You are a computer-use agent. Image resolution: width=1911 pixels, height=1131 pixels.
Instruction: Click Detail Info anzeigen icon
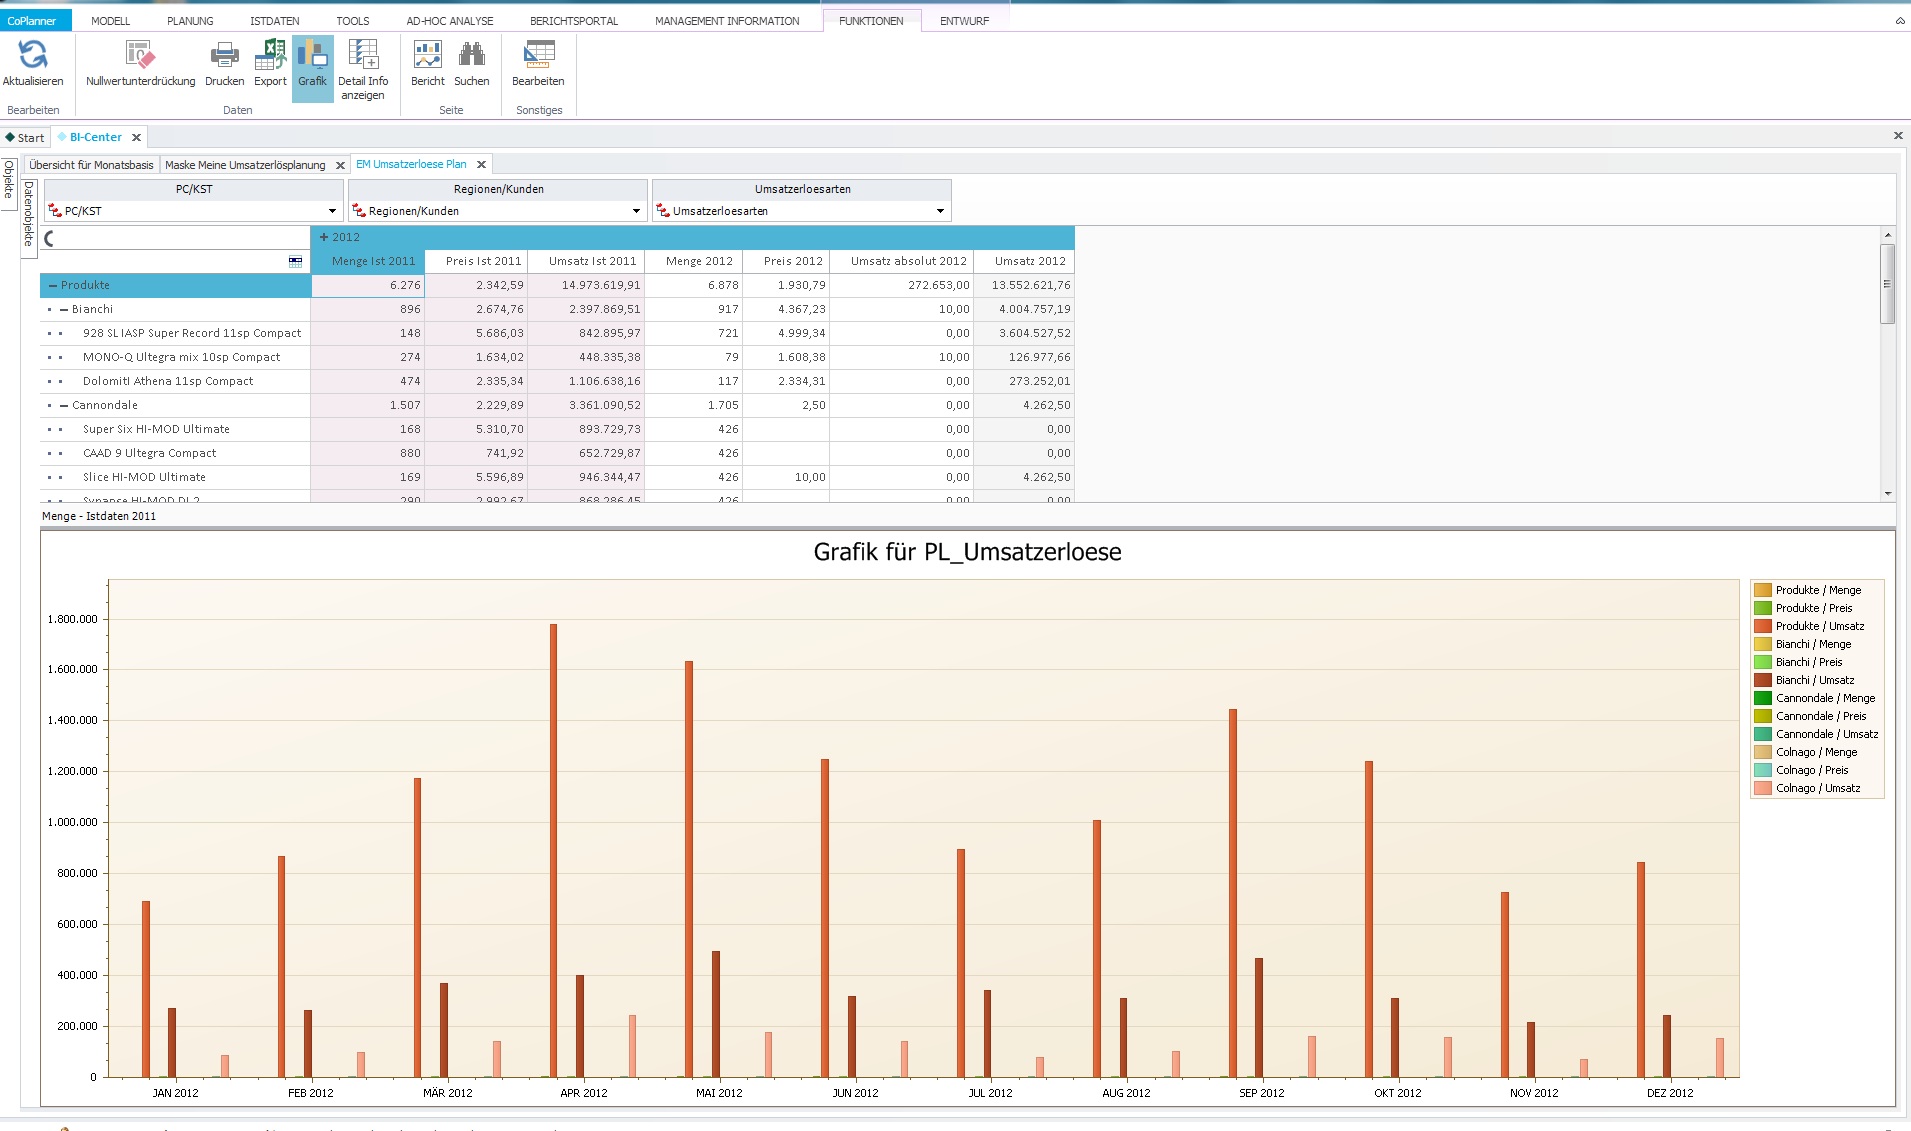[363, 55]
